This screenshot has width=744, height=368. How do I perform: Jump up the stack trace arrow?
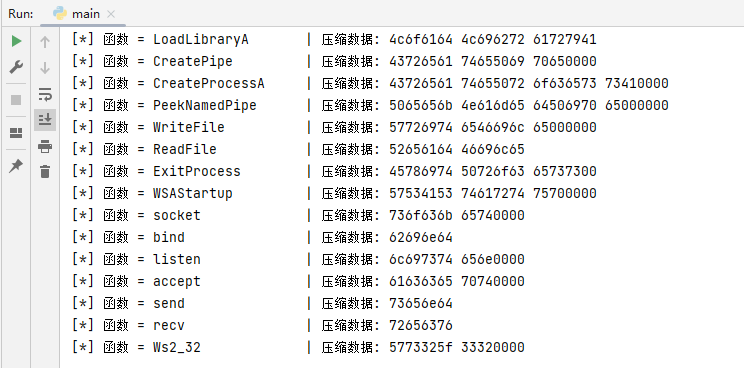(x=45, y=42)
